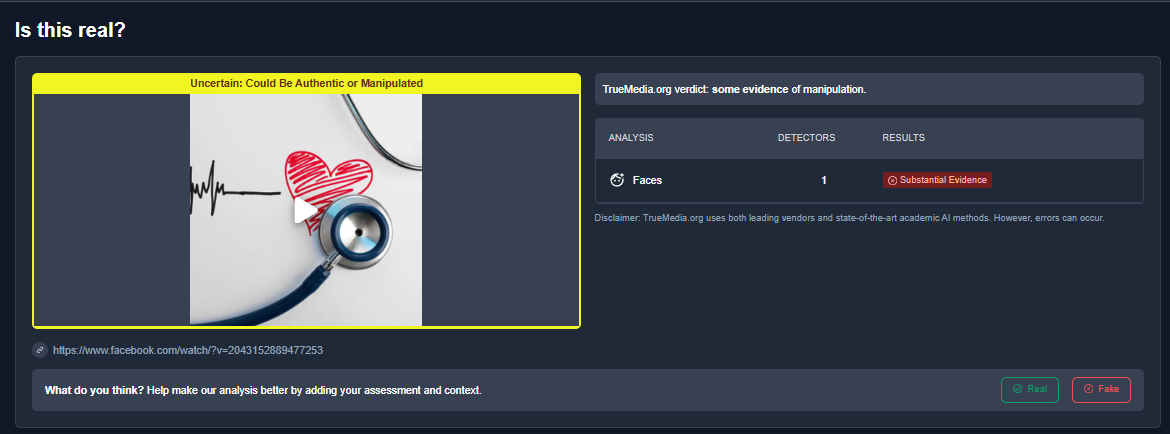The height and width of the screenshot is (434, 1170).
Task: Play the stethoscope heart video
Action: (x=305, y=210)
